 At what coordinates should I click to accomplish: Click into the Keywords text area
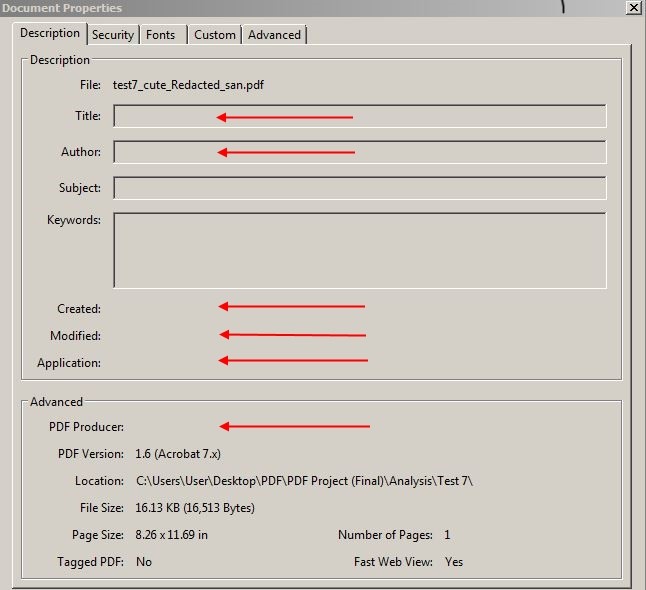(x=360, y=250)
